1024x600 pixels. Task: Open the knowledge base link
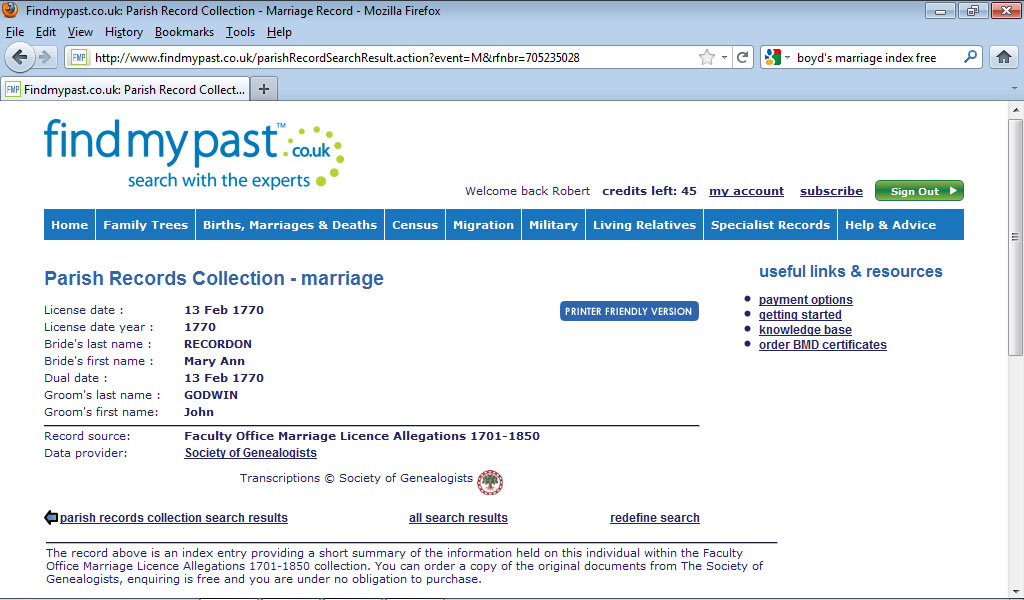(805, 330)
